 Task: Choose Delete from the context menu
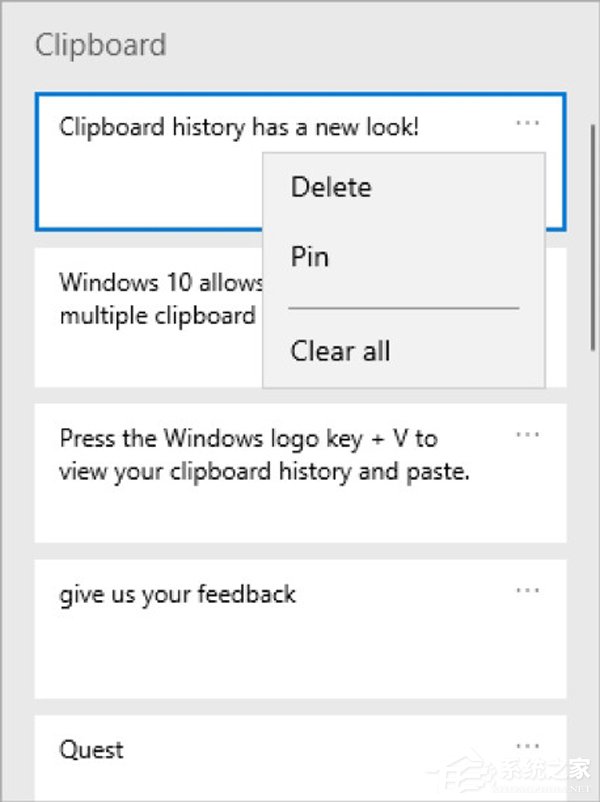click(x=331, y=187)
